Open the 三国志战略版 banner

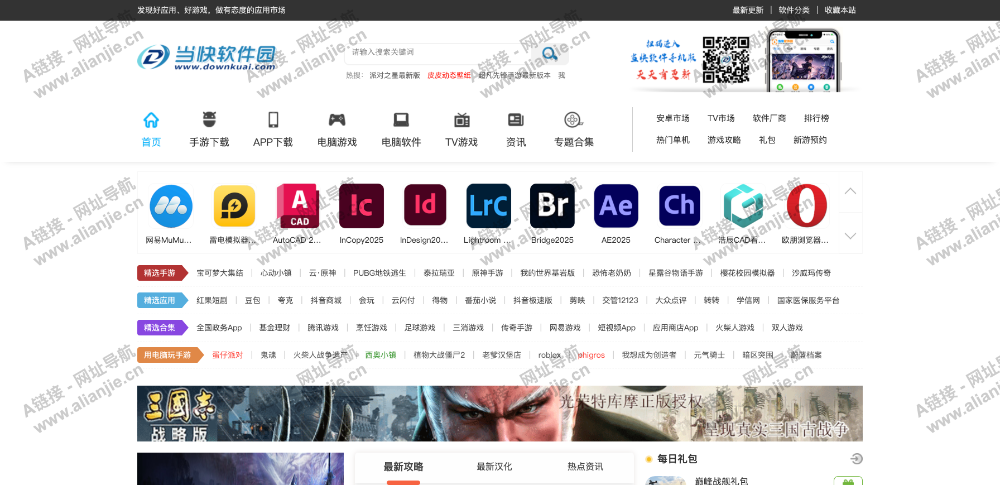pos(499,414)
